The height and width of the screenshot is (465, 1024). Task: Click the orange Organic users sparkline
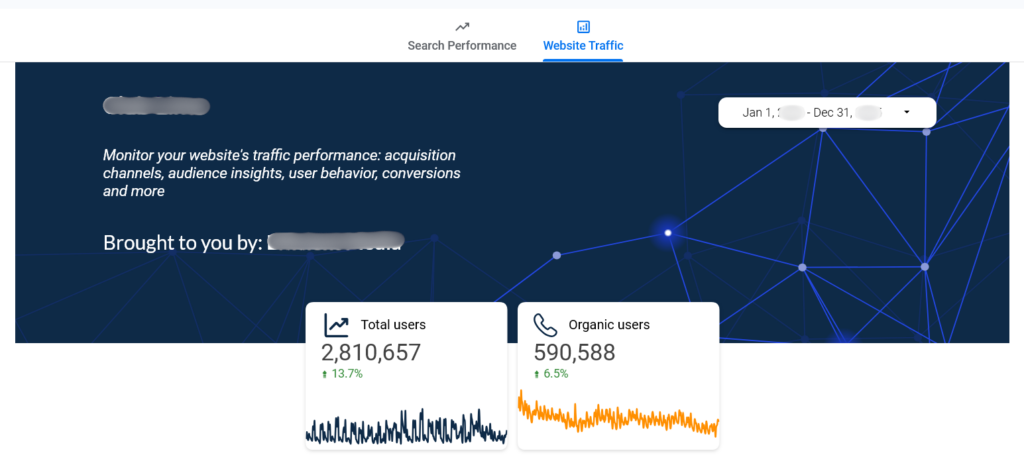[x=618, y=413]
